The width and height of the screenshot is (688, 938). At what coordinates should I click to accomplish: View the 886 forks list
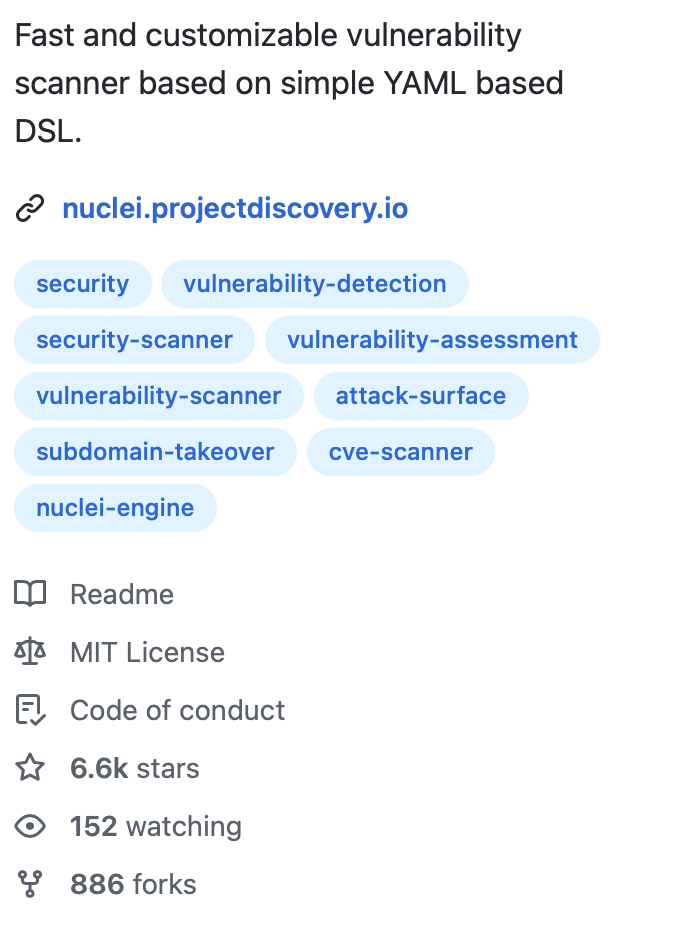click(x=133, y=885)
